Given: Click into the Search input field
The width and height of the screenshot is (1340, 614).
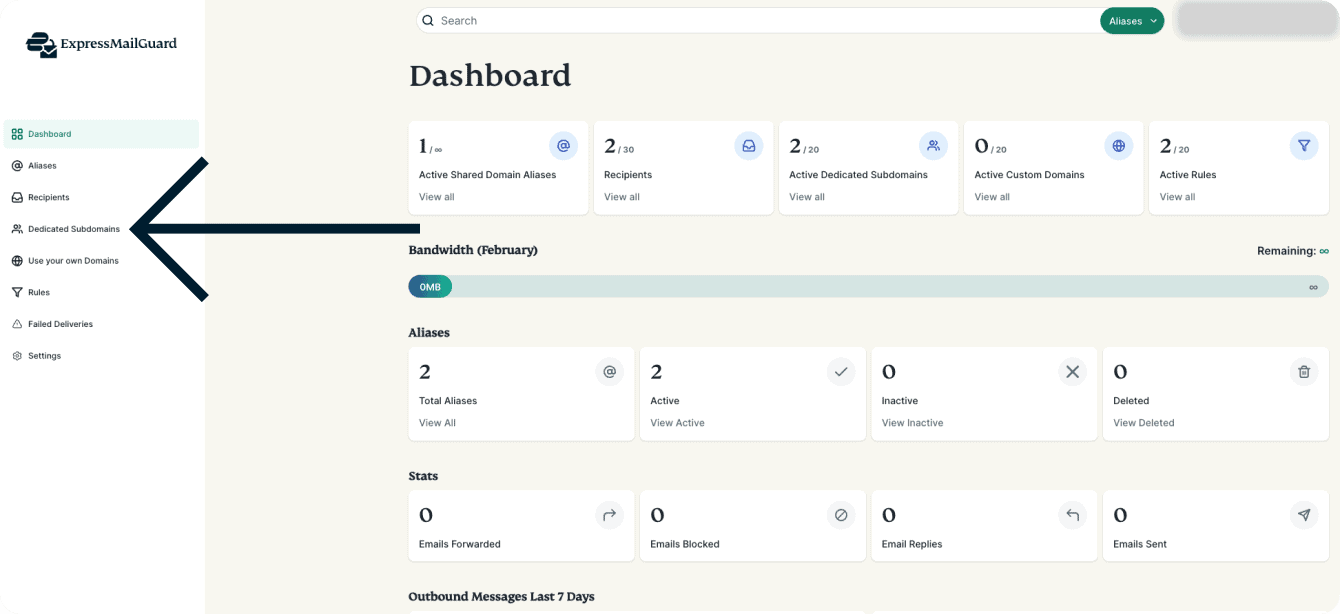Looking at the screenshot, I should tap(760, 21).
